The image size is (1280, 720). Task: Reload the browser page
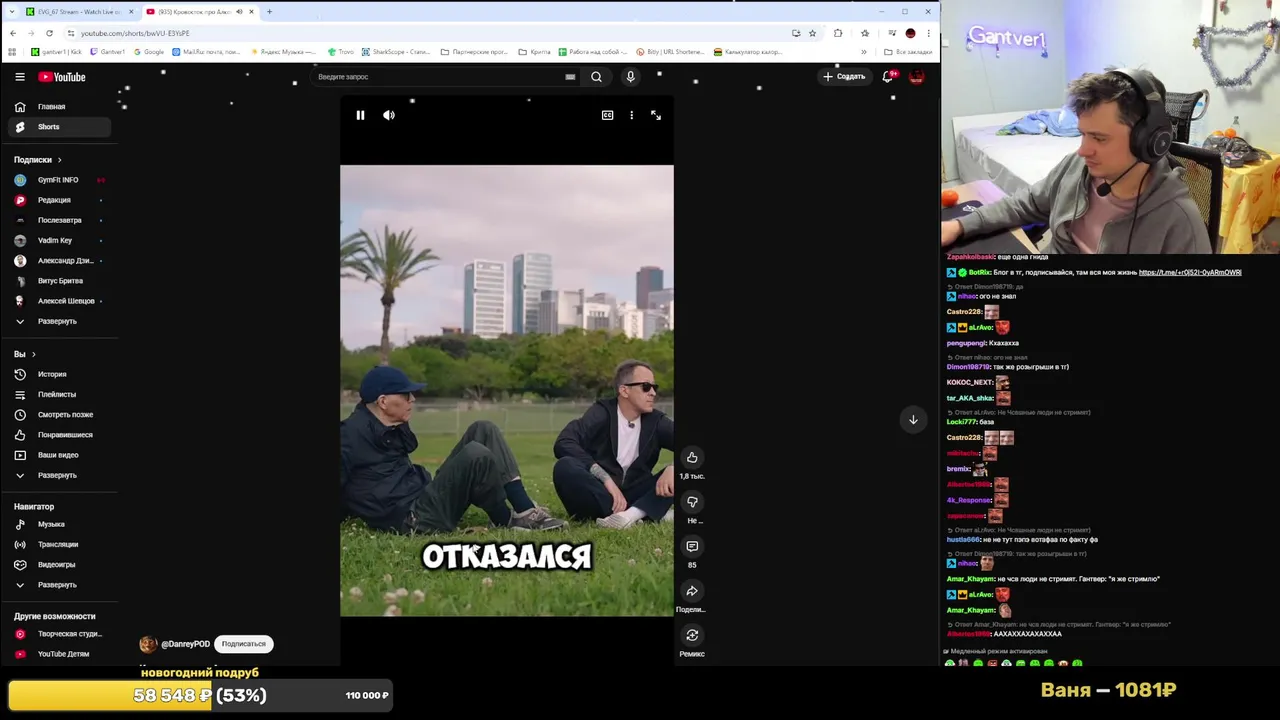(49, 33)
